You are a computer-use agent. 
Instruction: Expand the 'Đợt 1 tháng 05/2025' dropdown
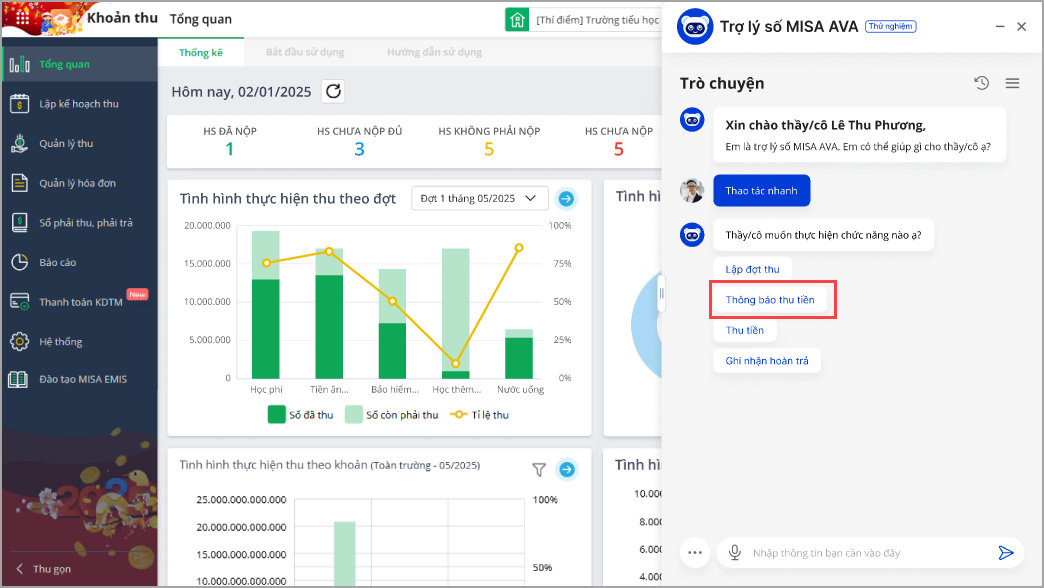coord(480,198)
